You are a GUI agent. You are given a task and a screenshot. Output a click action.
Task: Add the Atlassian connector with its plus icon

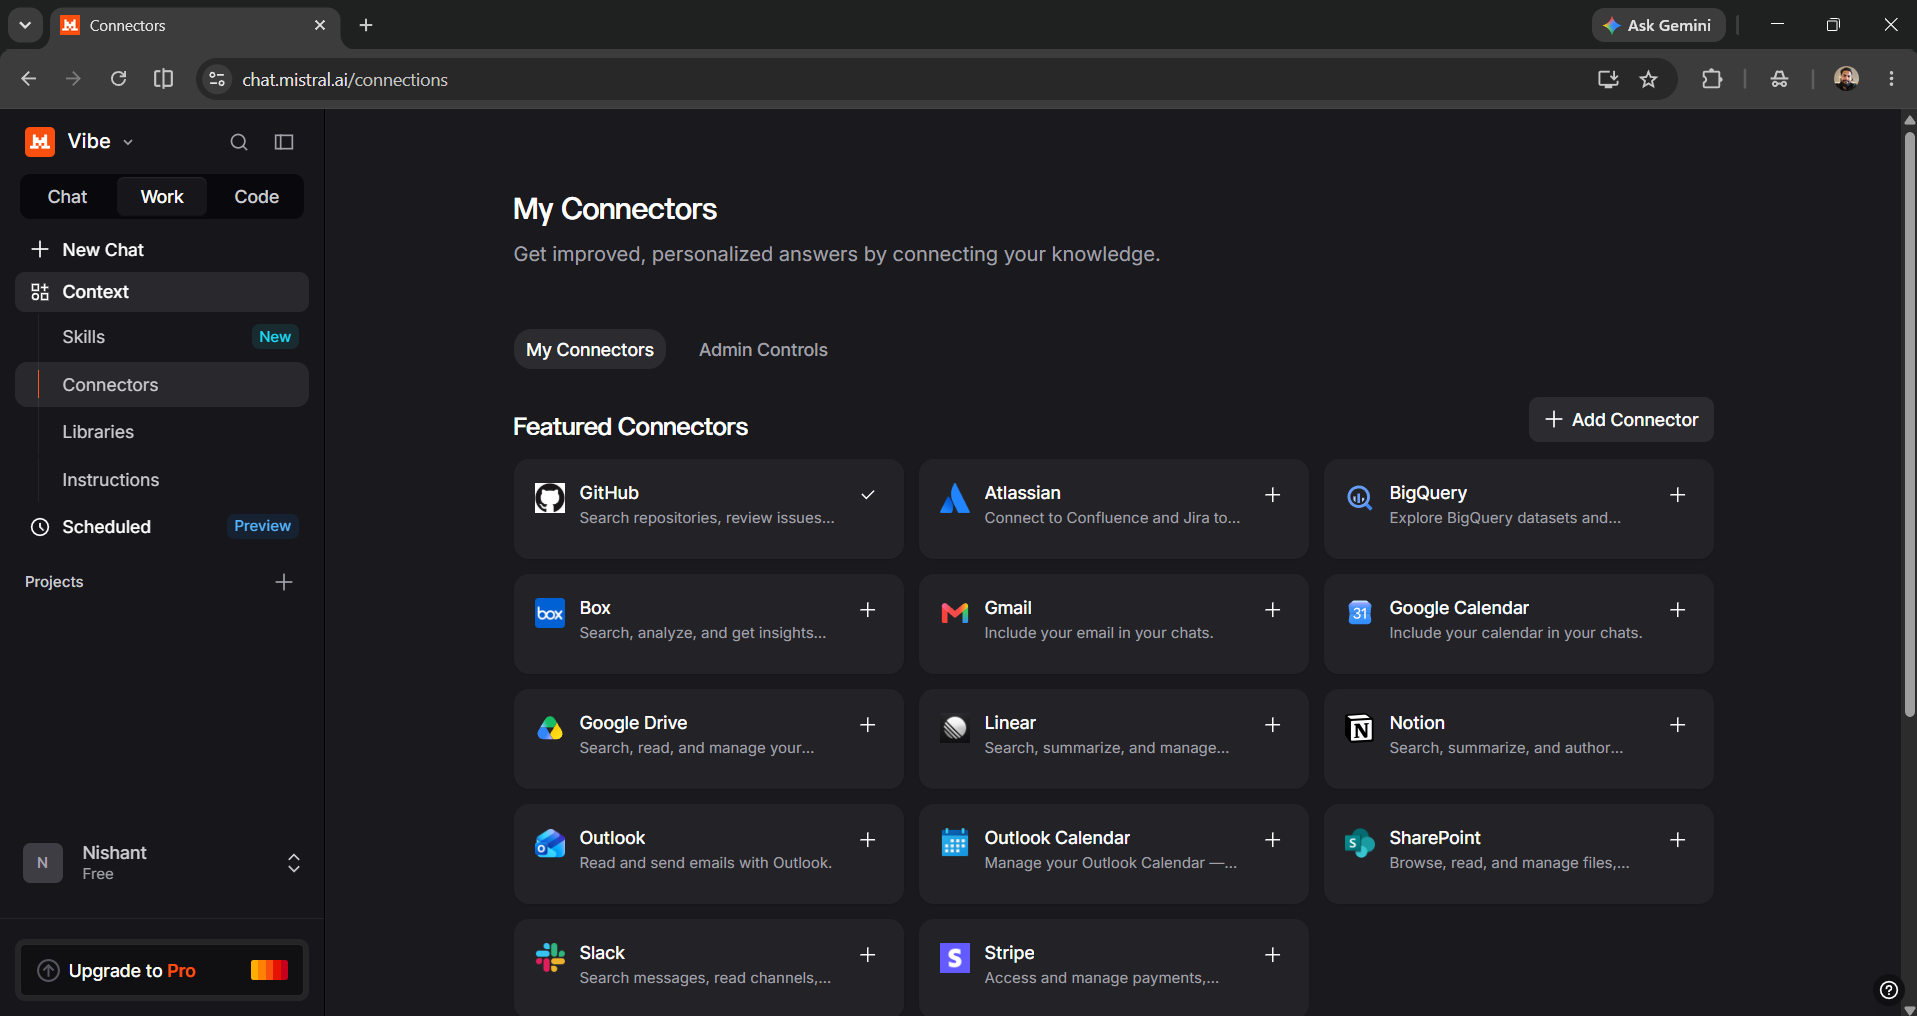pos(1273,495)
